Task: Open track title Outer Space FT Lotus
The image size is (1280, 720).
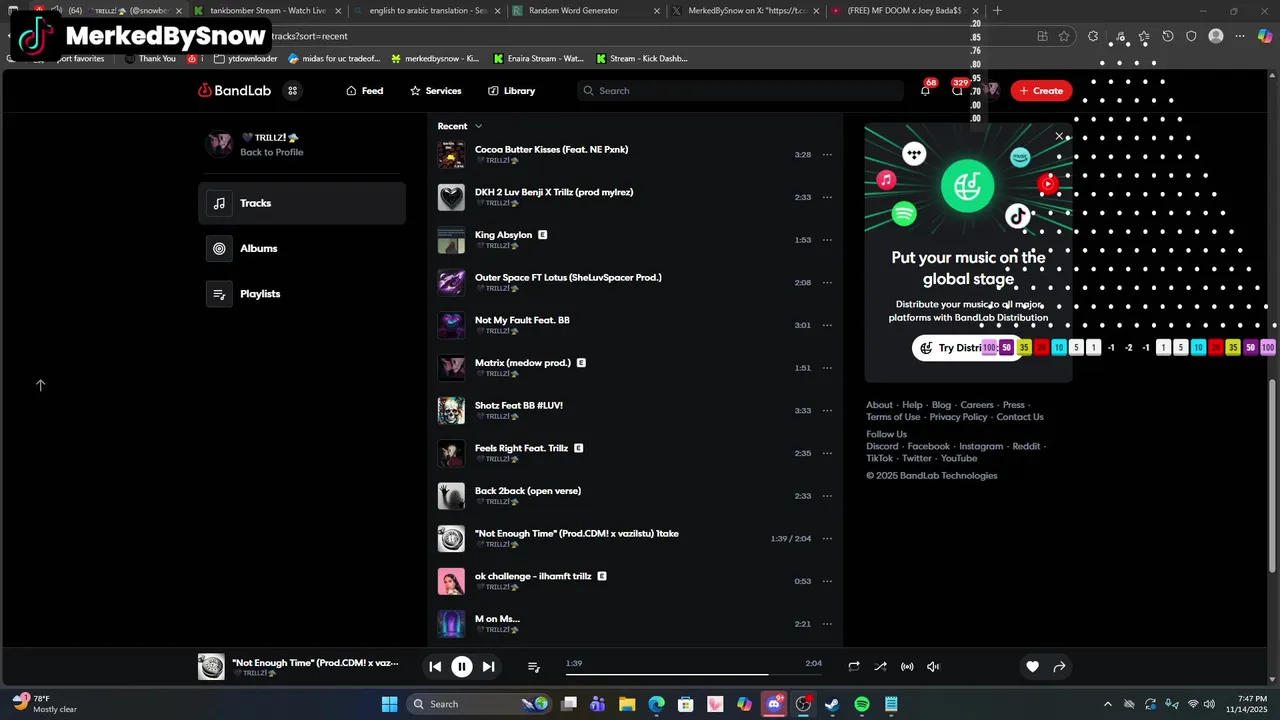Action: 568,277
